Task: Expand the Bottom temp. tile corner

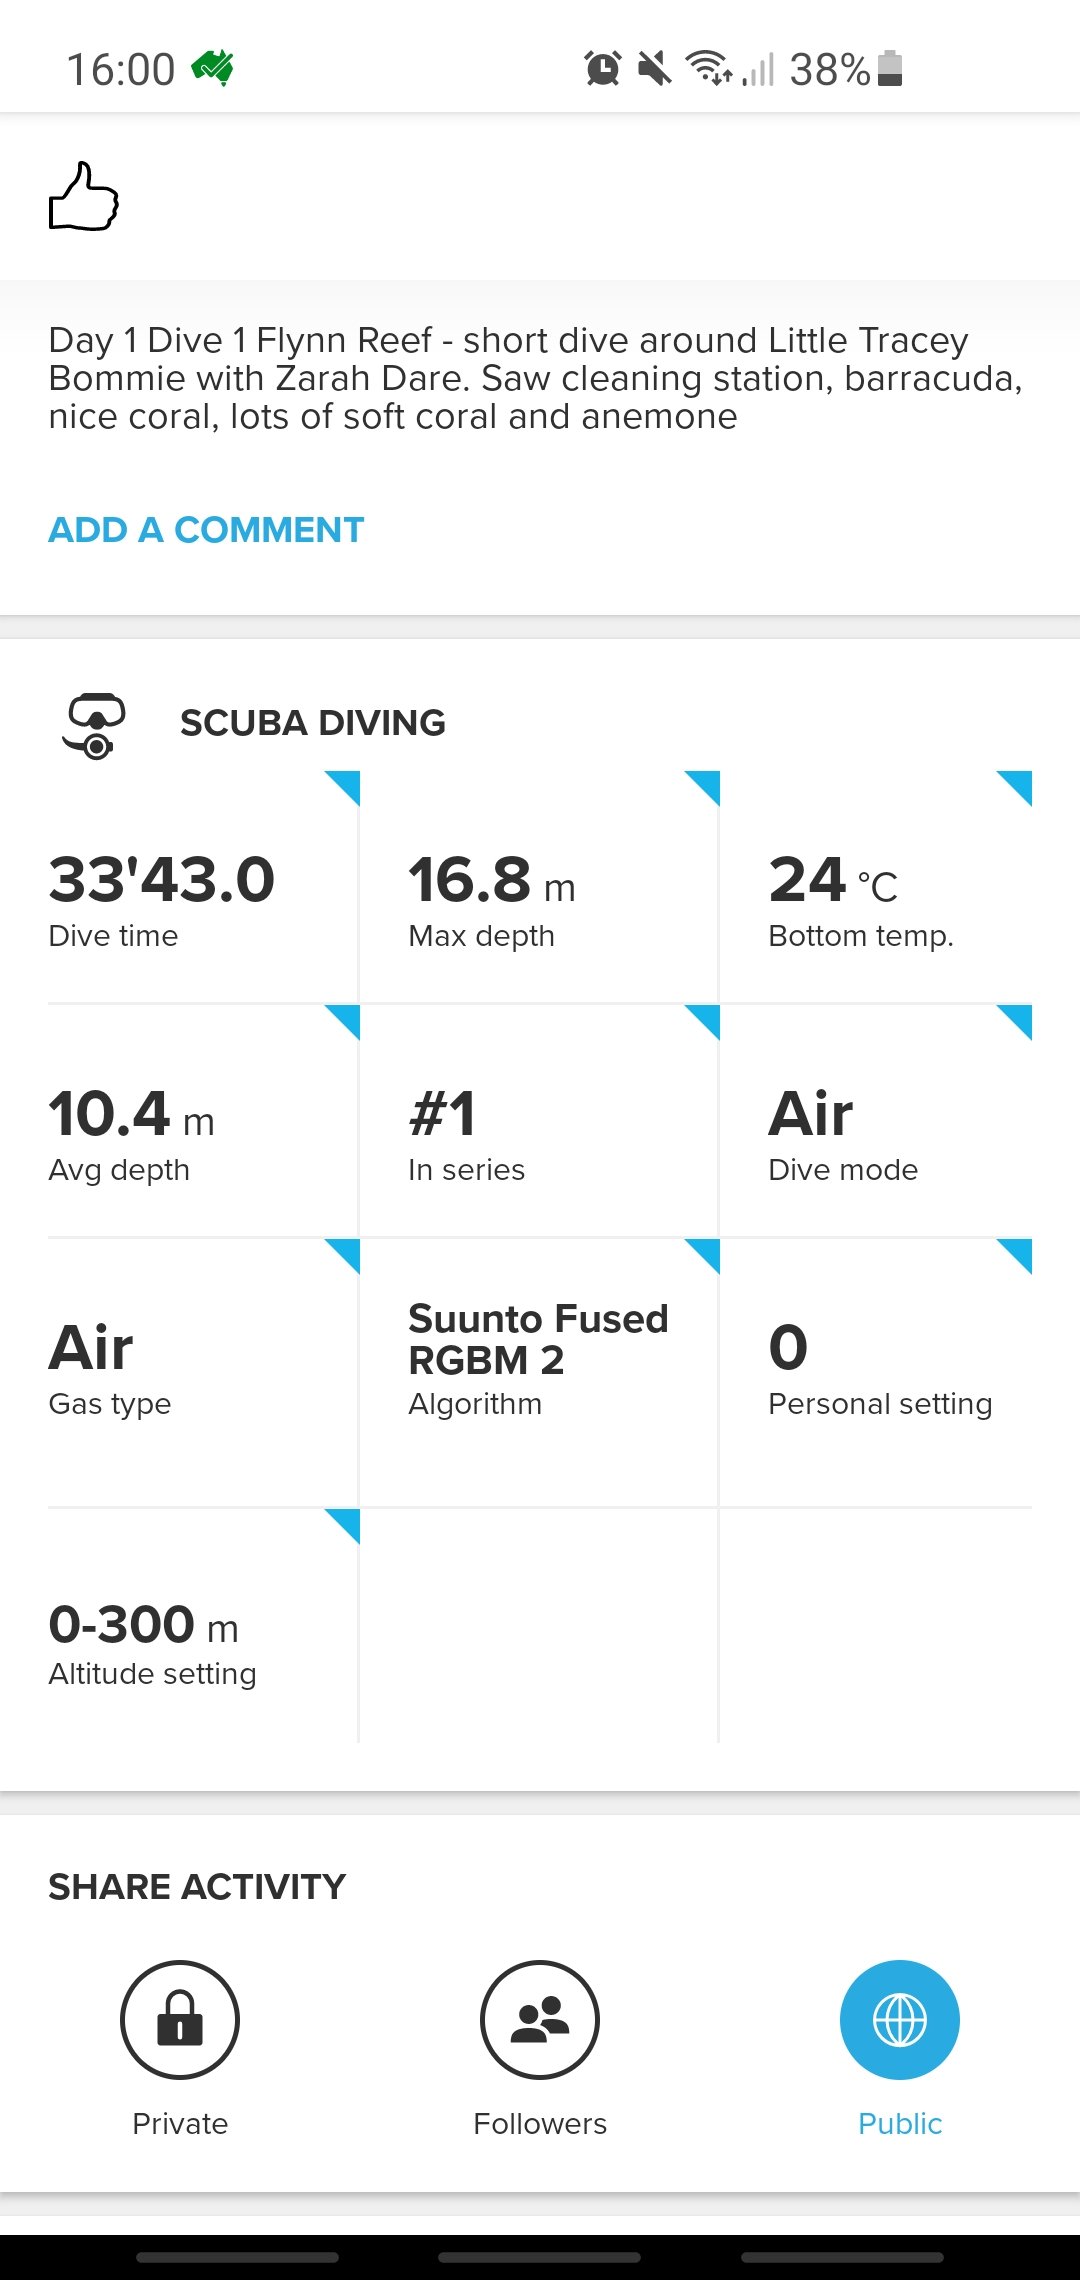Action: (x=1016, y=786)
